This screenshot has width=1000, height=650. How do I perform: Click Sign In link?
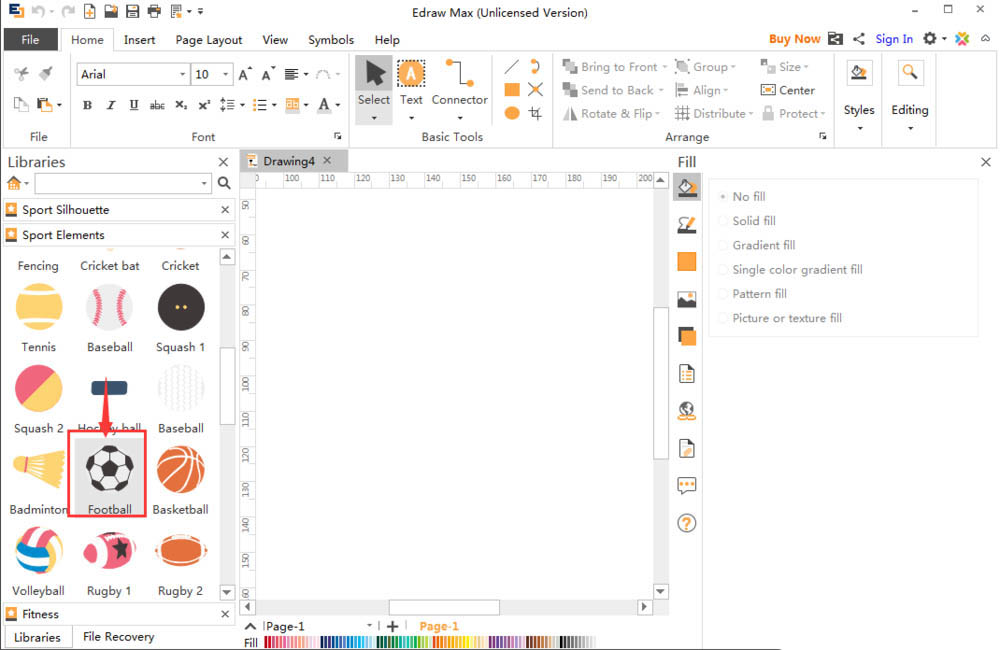pyautogui.click(x=894, y=39)
